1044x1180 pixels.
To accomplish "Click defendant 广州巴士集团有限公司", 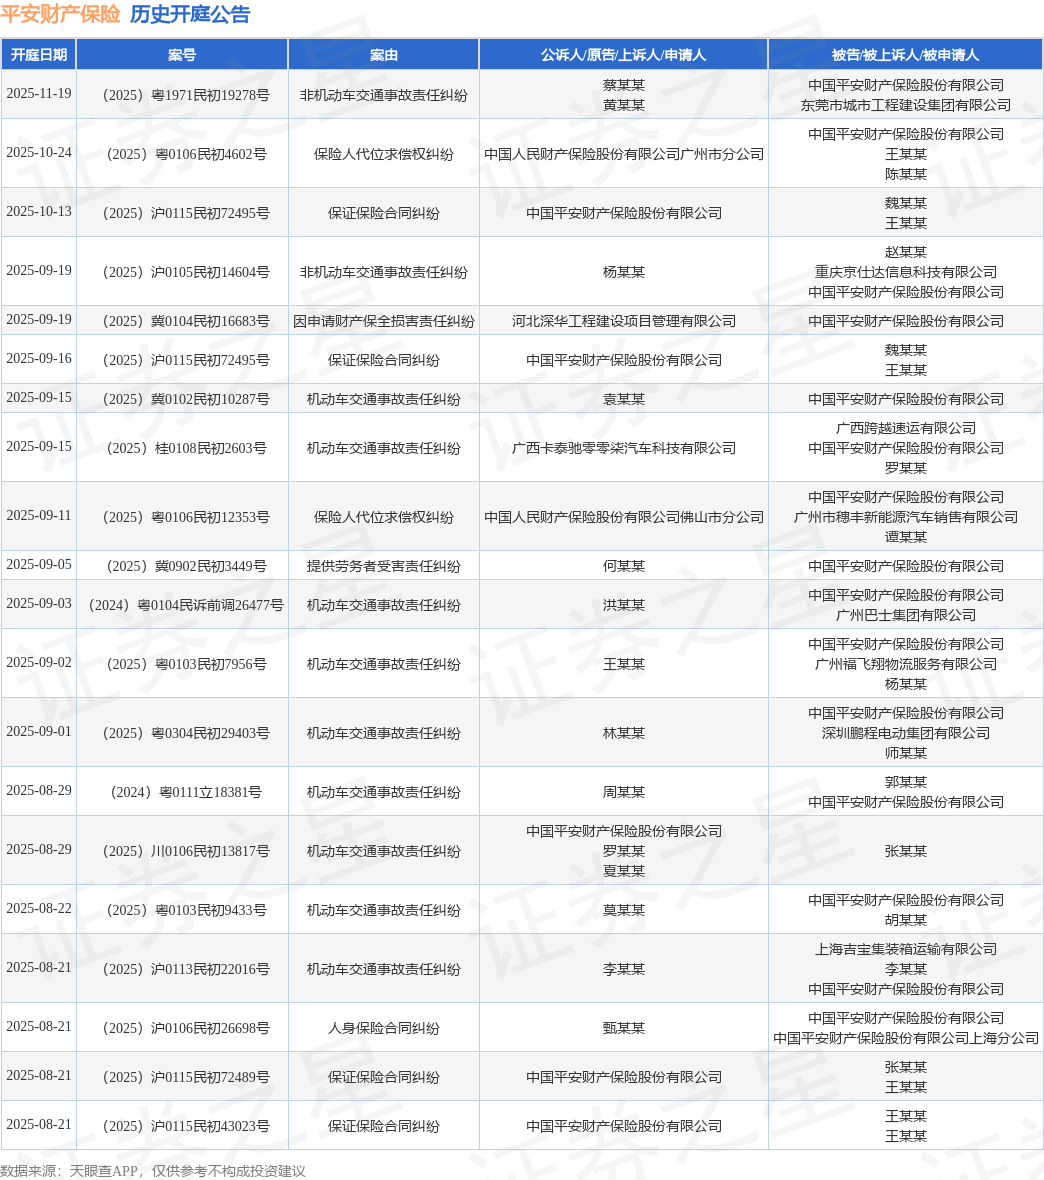I will 906,615.
